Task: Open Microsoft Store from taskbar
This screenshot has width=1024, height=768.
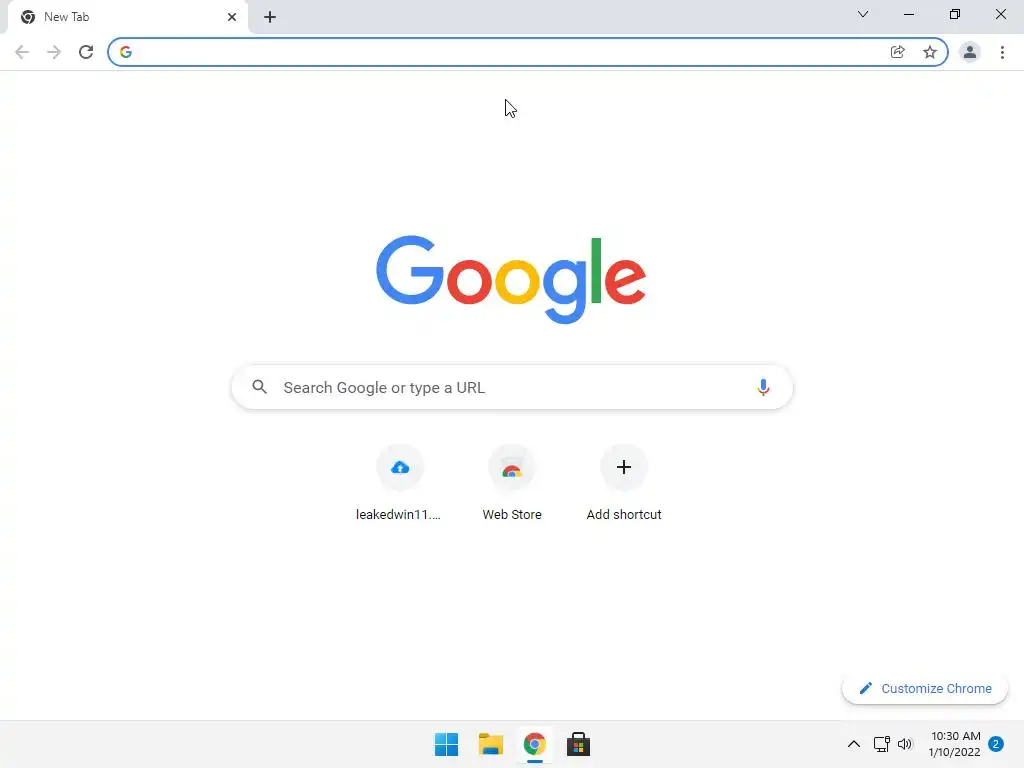Action: click(x=578, y=744)
